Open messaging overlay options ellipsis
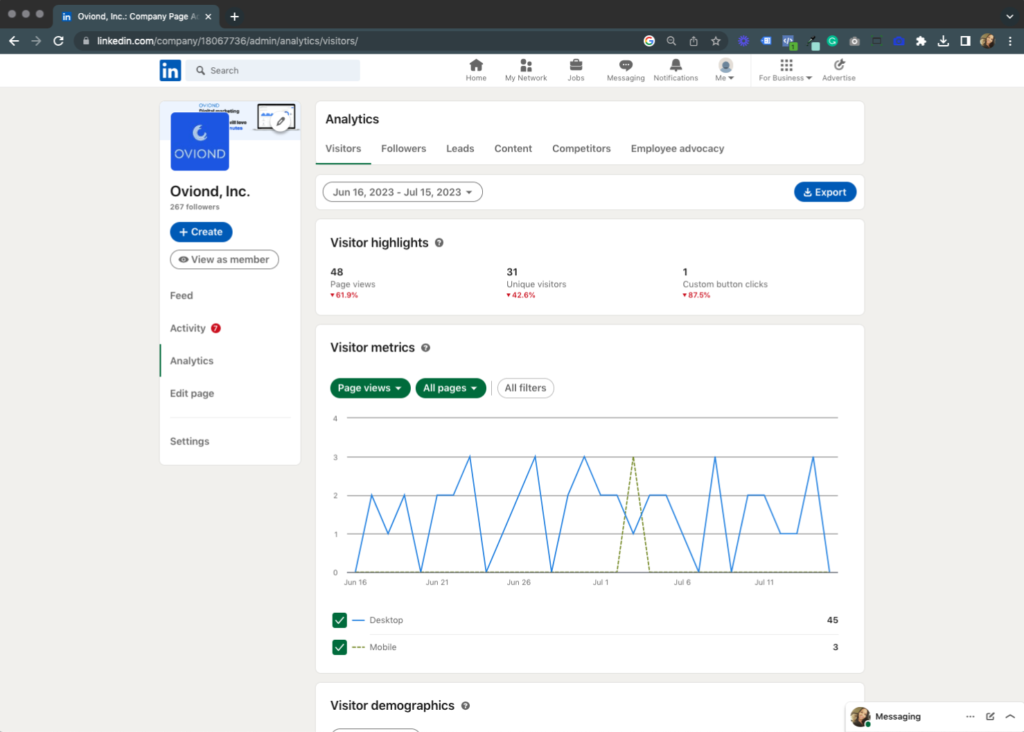The image size is (1024, 732). tap(970, 716)
